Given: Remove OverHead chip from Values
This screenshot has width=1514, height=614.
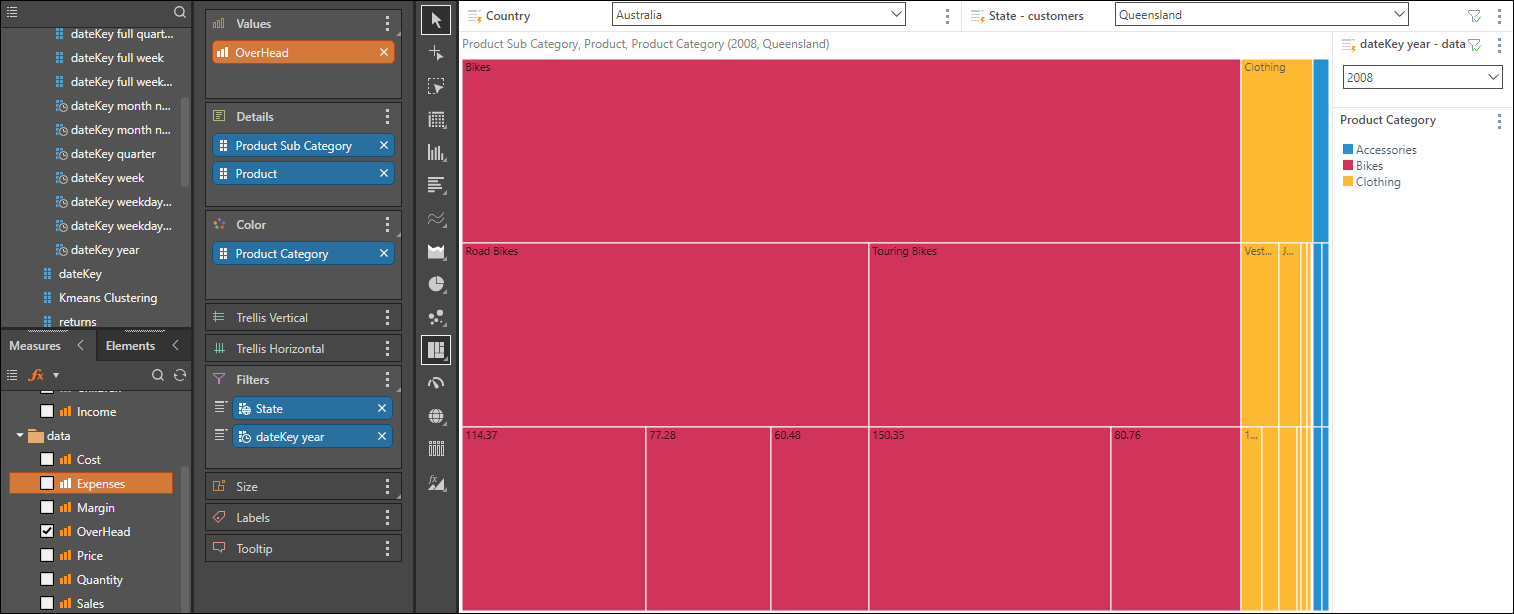Looking at the screenshot, I should coord(384,52).
